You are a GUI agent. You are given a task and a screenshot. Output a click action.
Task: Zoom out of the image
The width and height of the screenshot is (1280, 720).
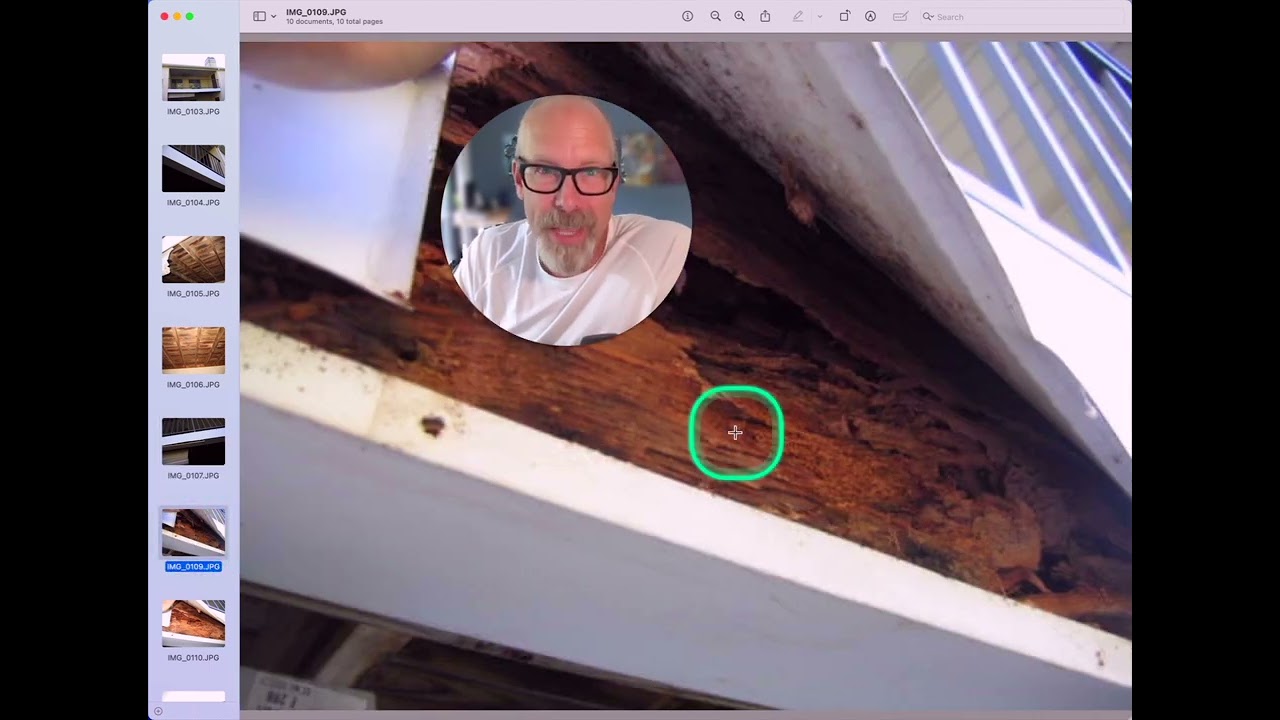click(x=715, y=16)
